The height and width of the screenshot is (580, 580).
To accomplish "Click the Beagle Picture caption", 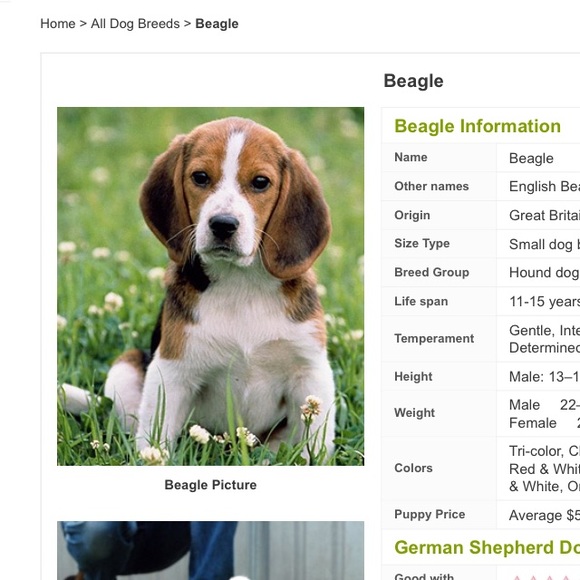I will point(210,485).
